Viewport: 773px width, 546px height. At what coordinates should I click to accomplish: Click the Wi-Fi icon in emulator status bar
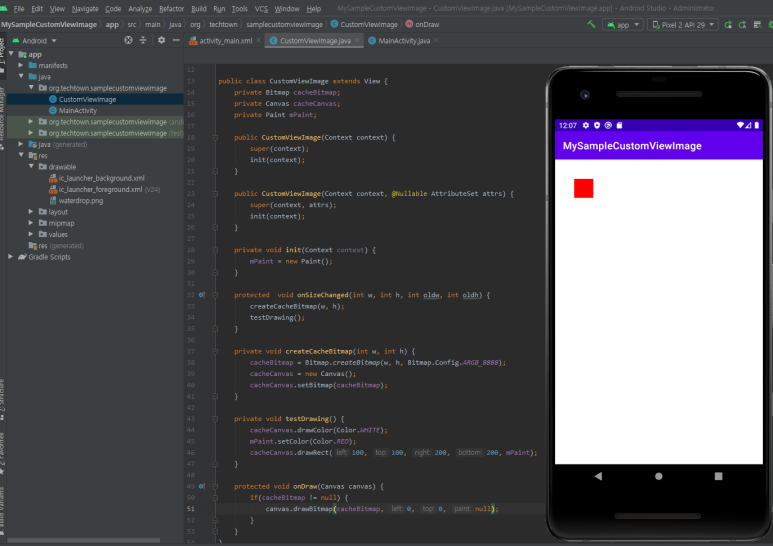740,125
